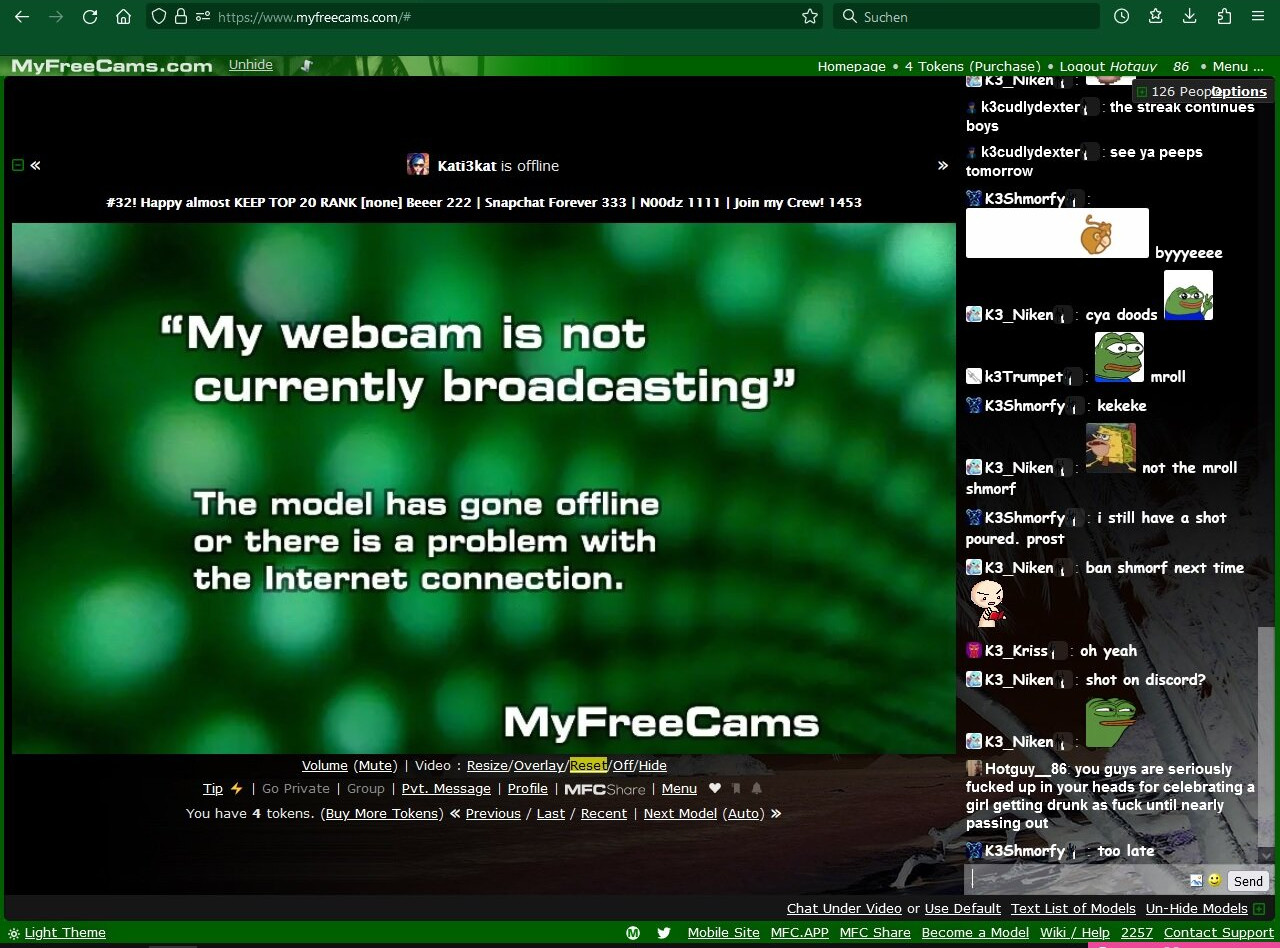Open MFC Share below video
This screenshot has width=1280, height=948.
pos(605,789)
